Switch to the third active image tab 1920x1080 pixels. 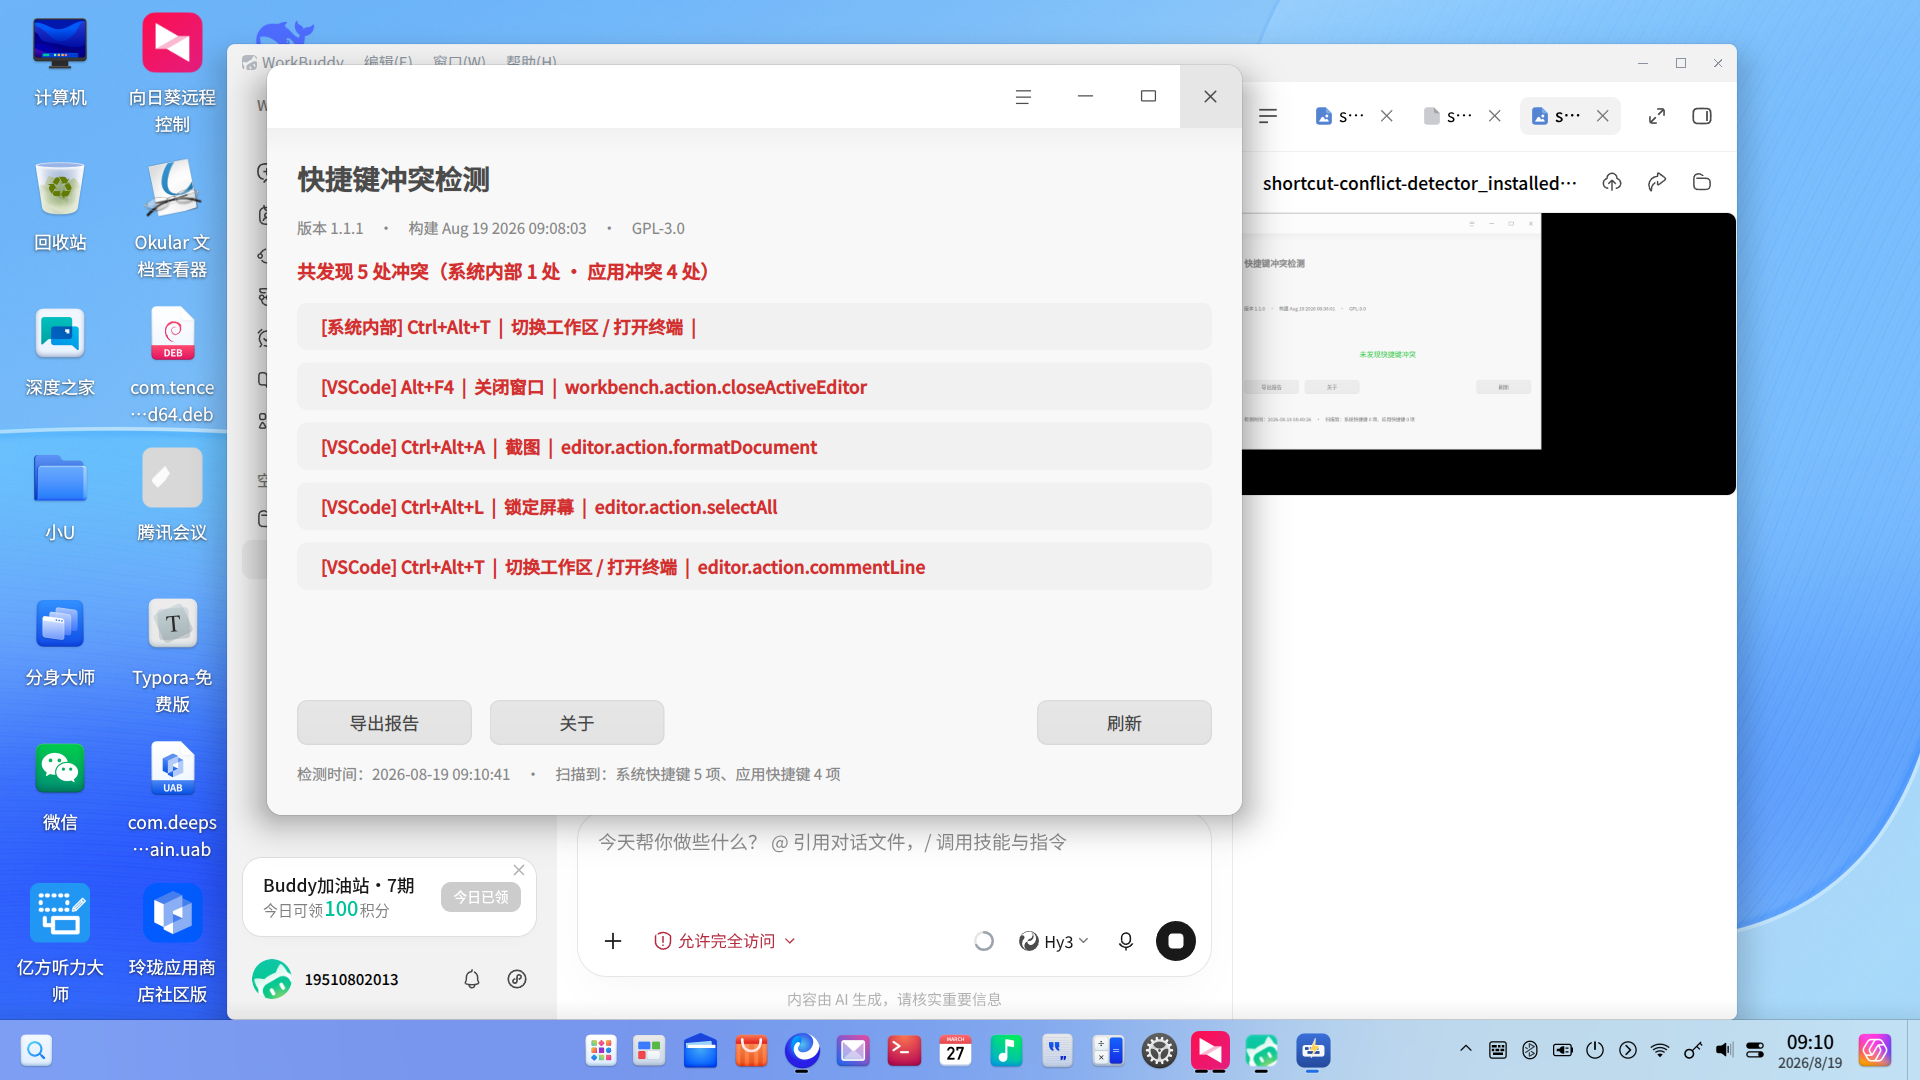pyautogui.click(x=1556, y=116)
